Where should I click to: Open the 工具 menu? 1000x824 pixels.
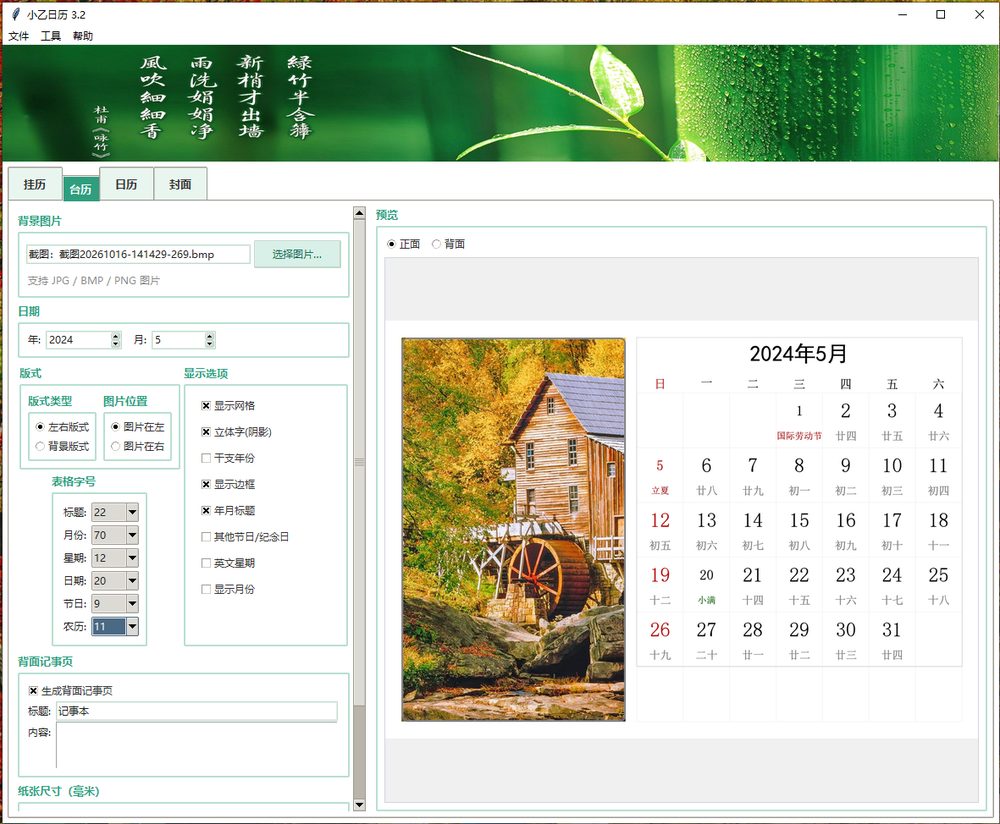click(x=51, y=36)
